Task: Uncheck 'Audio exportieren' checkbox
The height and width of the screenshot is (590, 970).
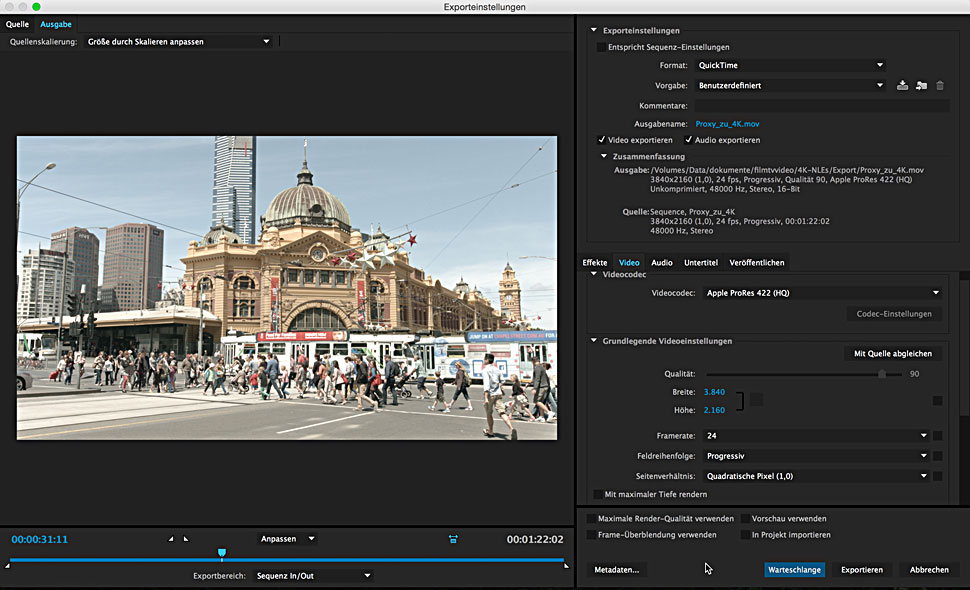Action: (689, 140)
